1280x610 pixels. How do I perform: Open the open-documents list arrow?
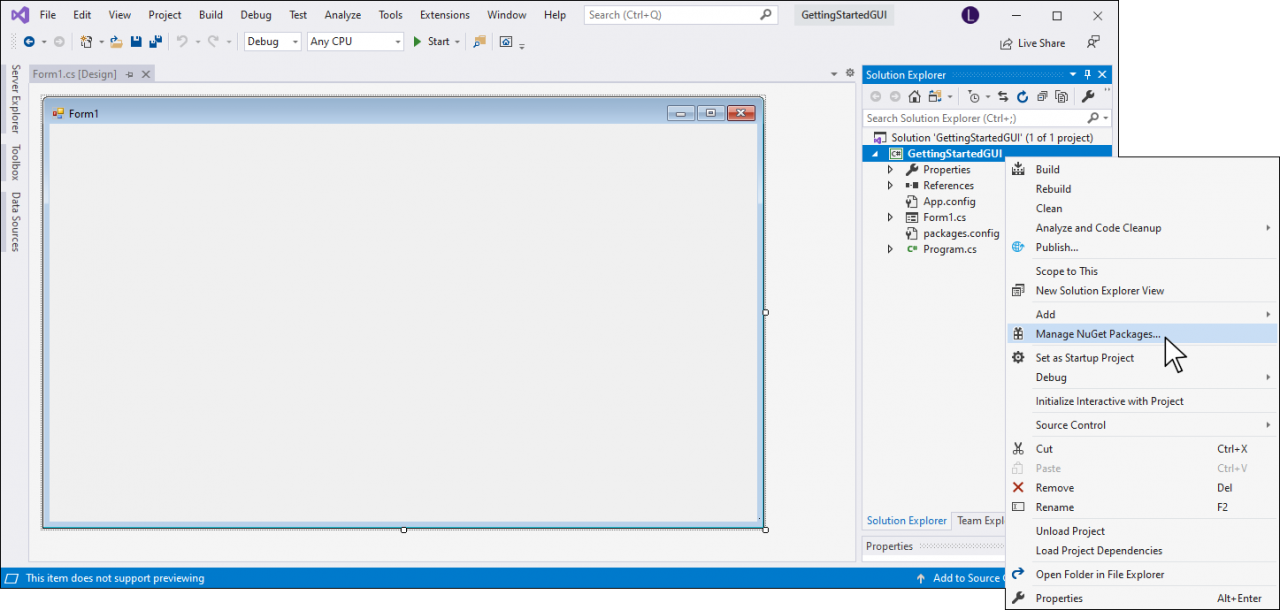point(834,74)
